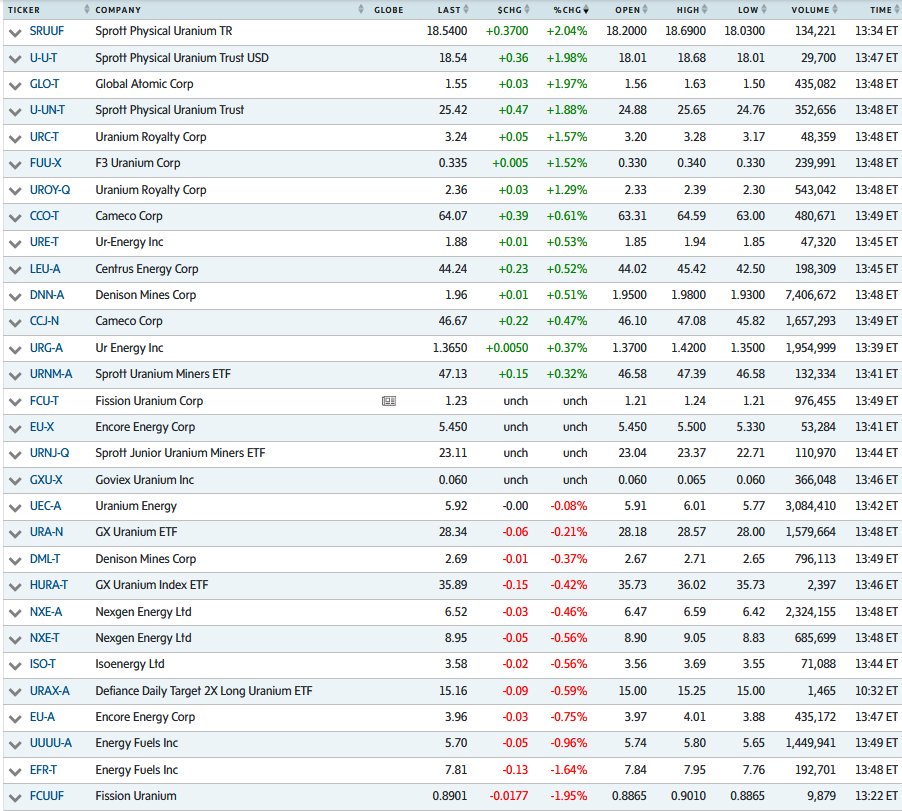This screenshot has width=902, height=811.
Task: Select the time value 10:32 ET
Action: [x=876, y=691]
